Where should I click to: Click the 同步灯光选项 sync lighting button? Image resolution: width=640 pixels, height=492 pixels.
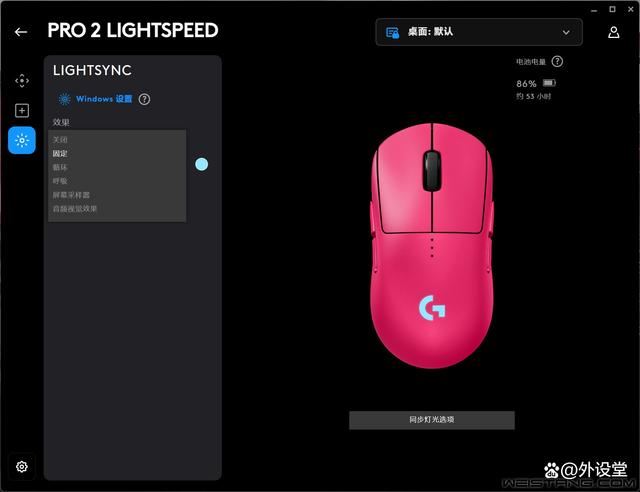tap(432, 420)
